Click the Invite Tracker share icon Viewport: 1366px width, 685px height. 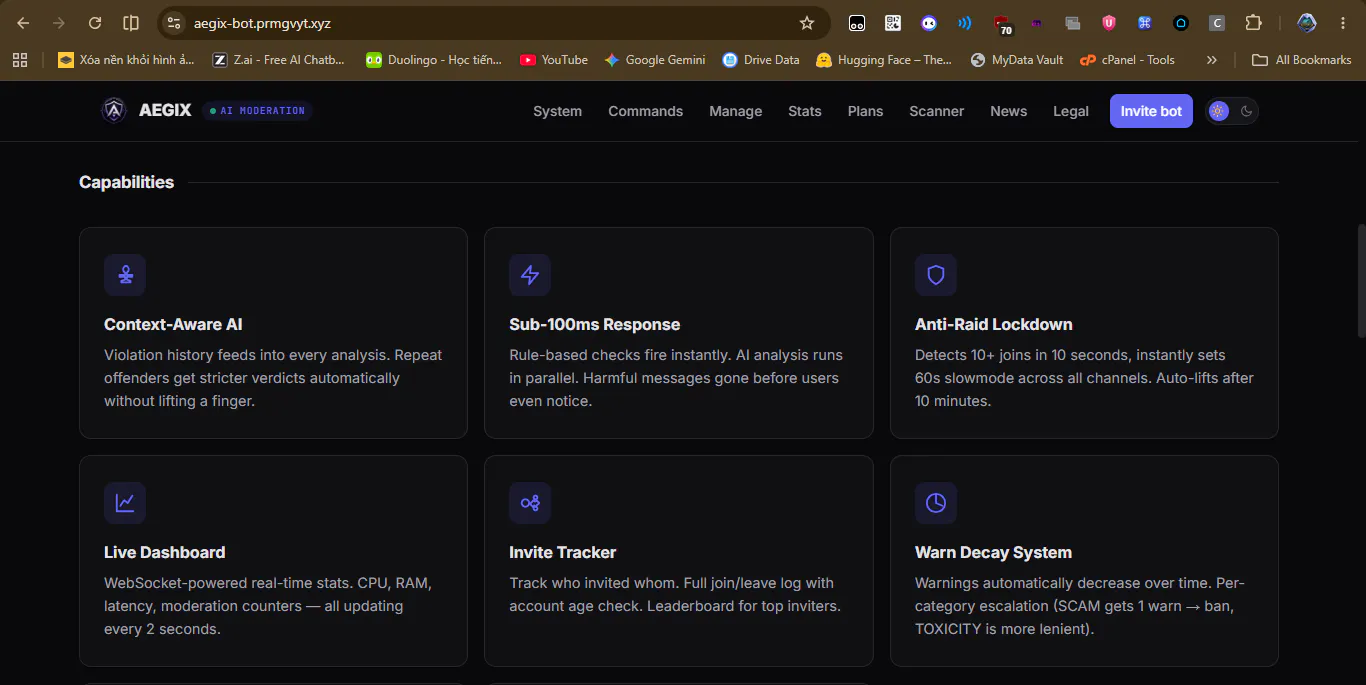point(530,503)
